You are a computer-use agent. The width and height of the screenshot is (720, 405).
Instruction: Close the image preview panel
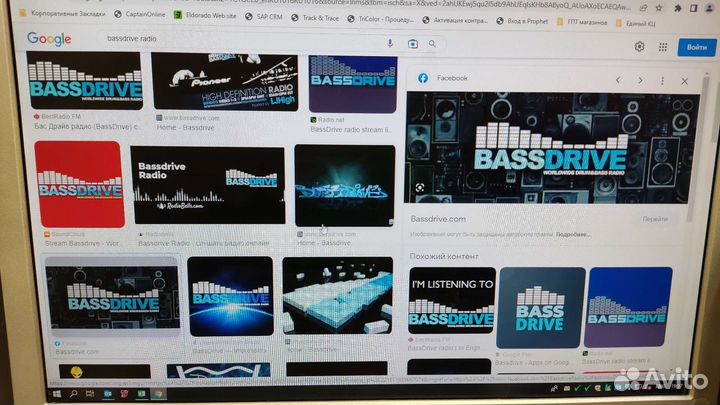coord(684,81)
